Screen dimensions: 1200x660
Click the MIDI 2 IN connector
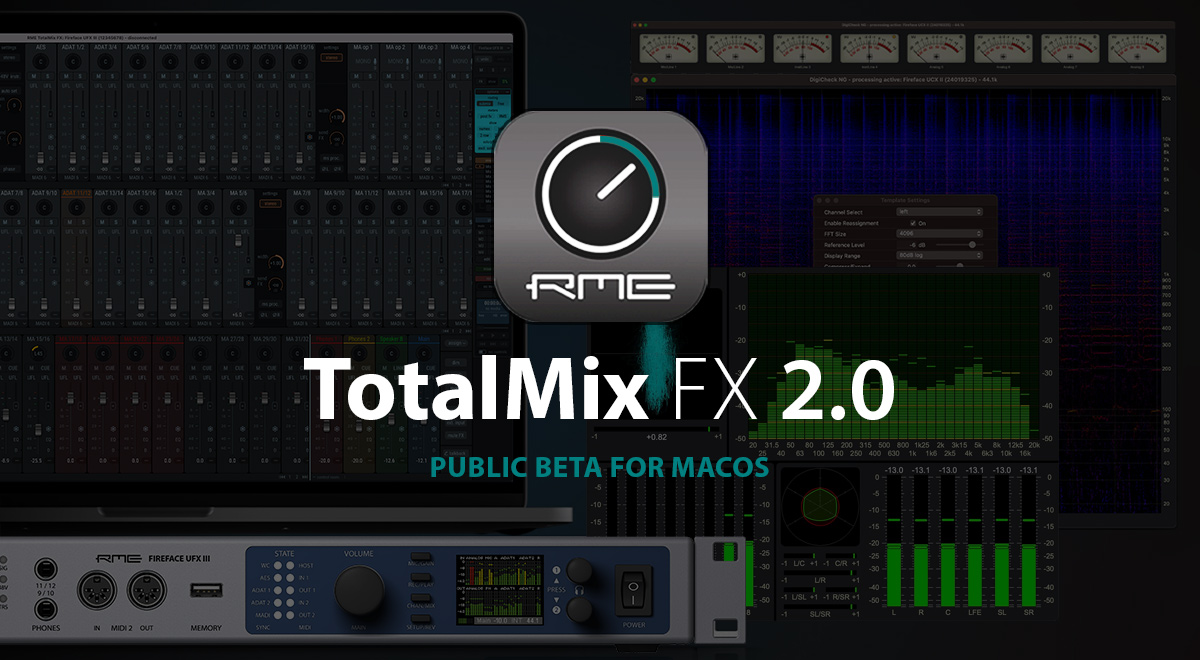[x=97, y=589]
